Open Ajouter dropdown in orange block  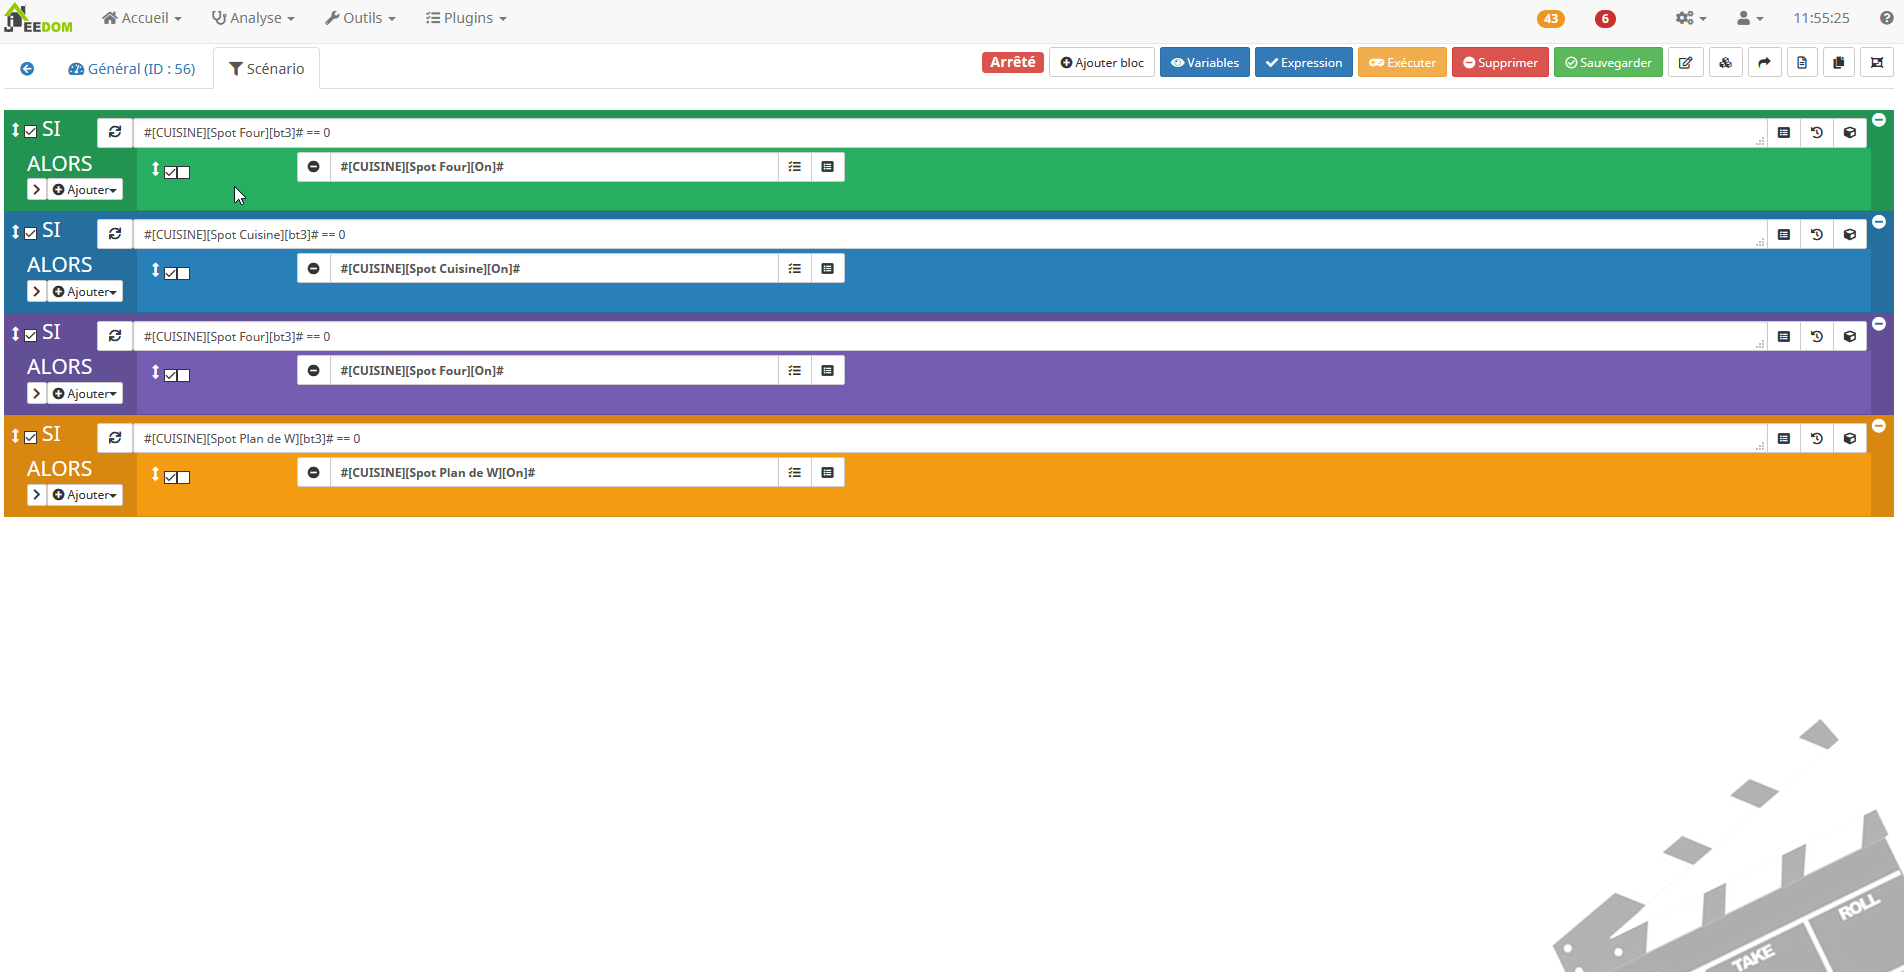[x=85, y=495]
